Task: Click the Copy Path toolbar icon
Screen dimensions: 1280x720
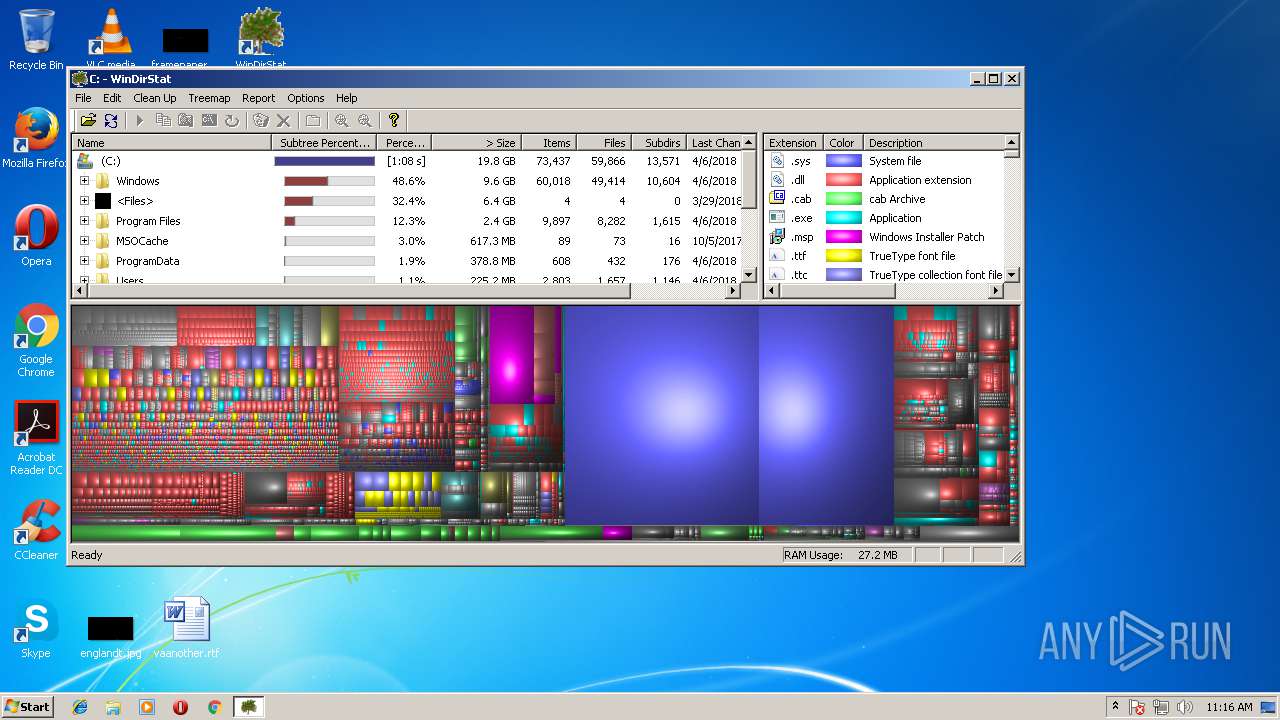Action: (163, 120)
